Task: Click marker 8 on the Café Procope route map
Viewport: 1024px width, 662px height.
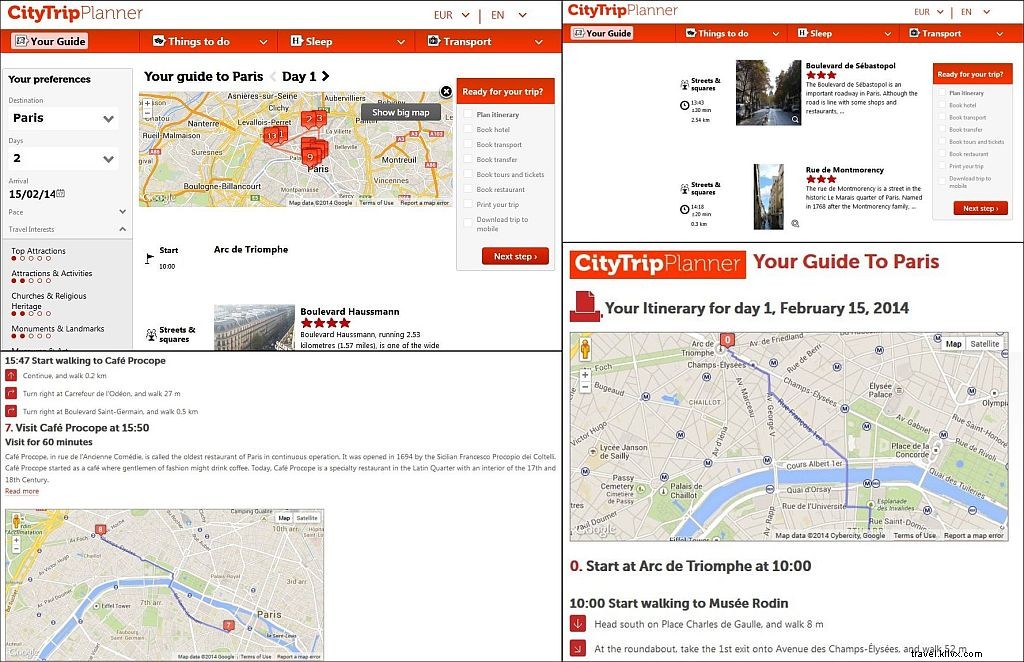Action: pos(100,529)
